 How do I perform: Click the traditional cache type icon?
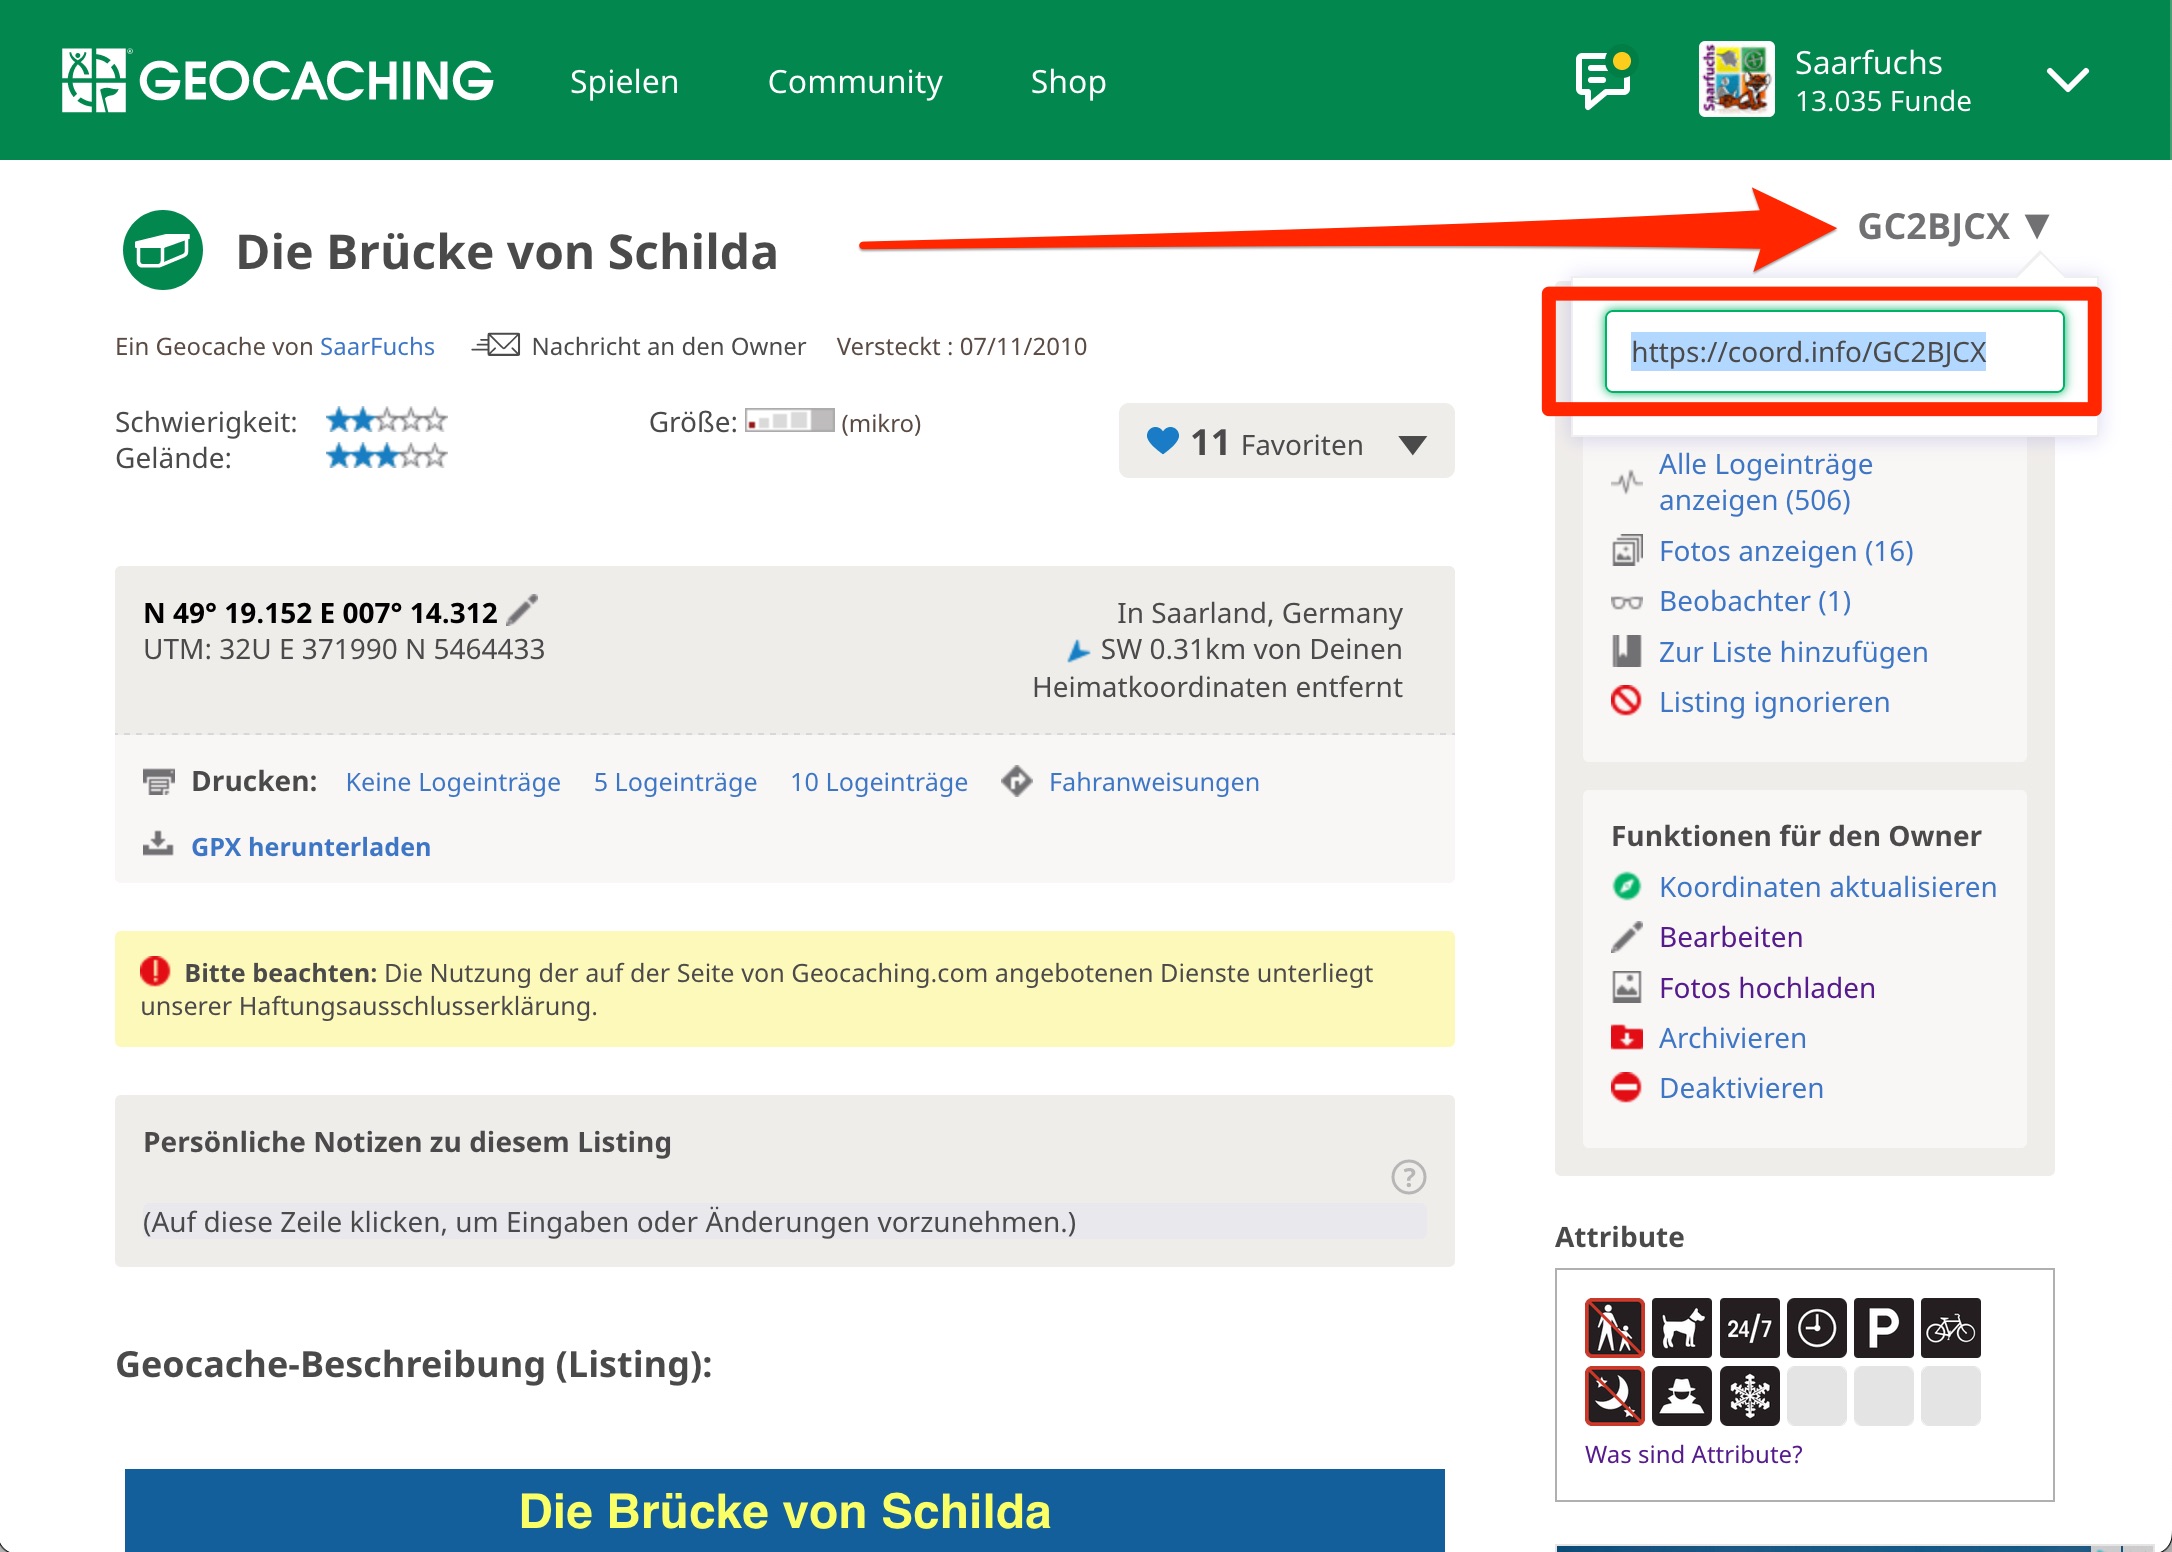162,250
